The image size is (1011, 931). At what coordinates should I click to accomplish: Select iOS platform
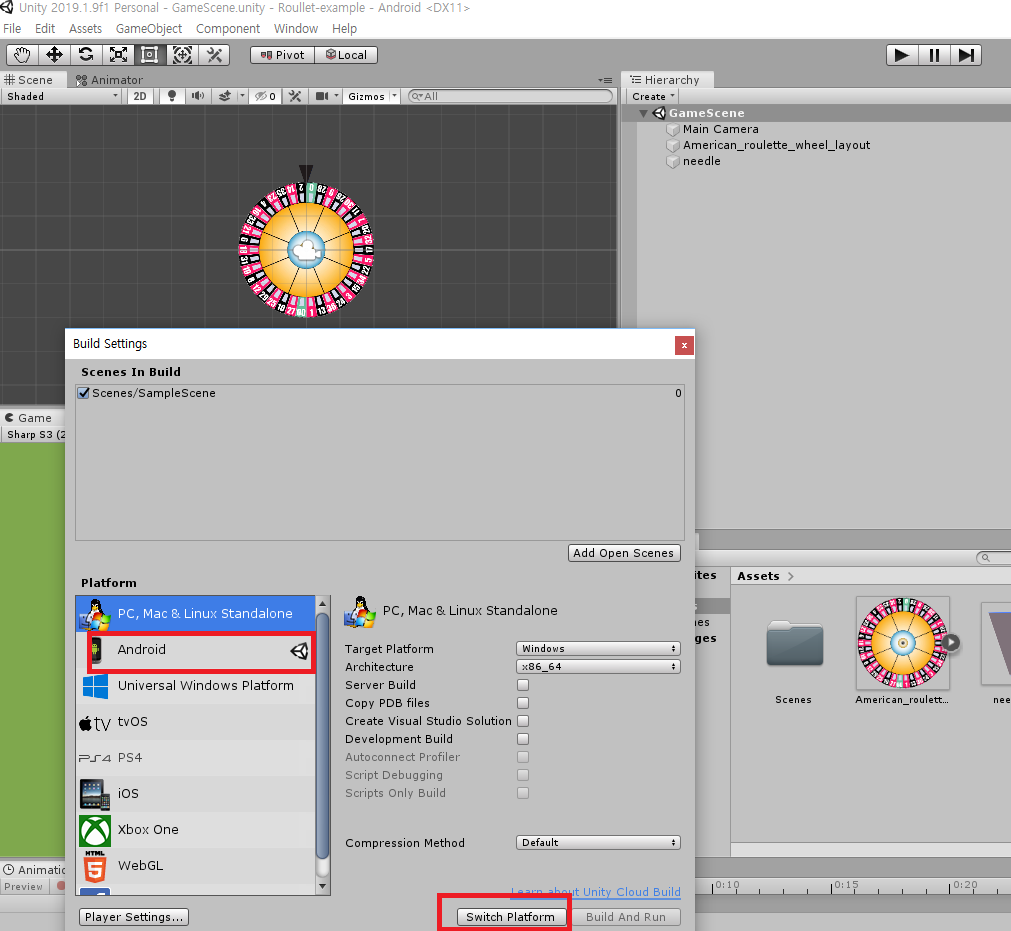(x=195, y=794)
